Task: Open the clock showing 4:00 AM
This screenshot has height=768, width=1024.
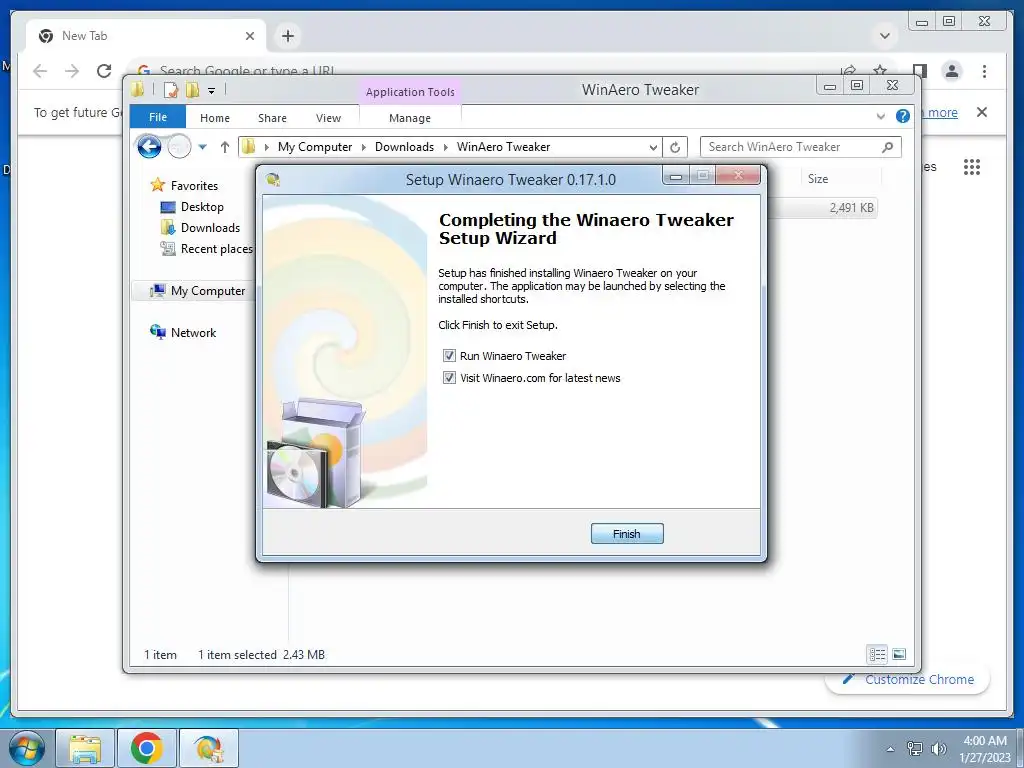Action: click(985, 749)
